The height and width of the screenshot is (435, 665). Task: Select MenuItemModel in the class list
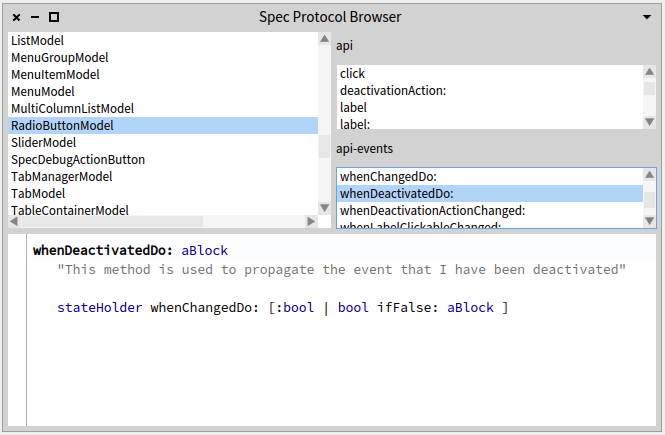point(55,75)
